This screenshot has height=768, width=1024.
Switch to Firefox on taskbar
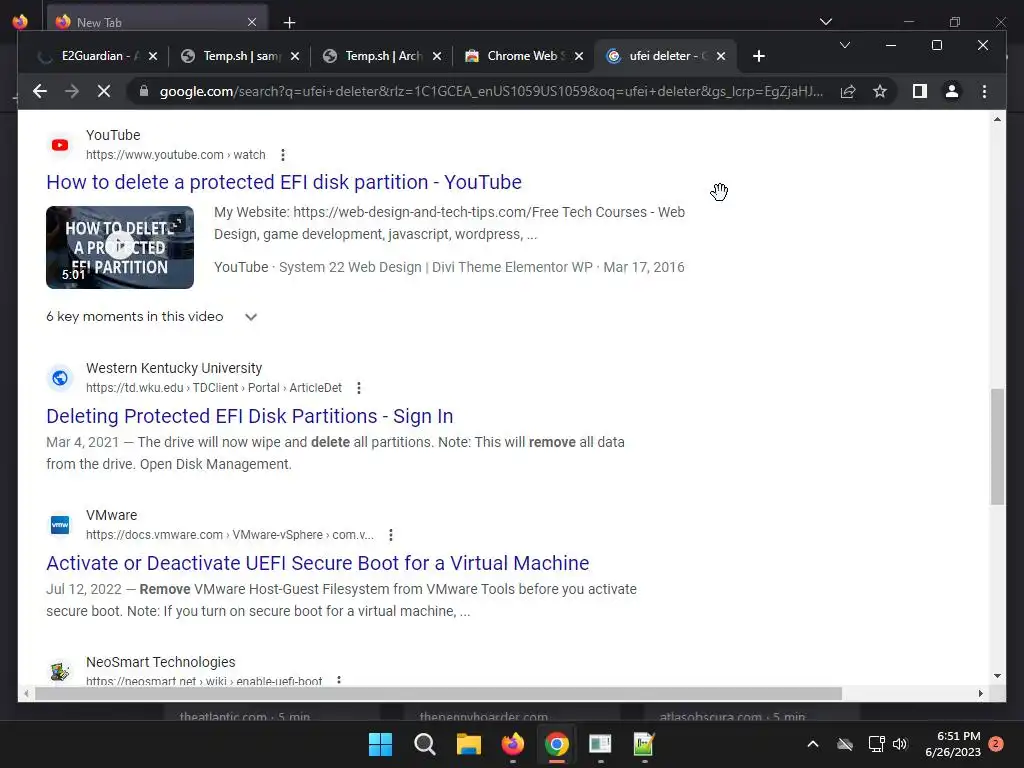[x=513, y=744]
